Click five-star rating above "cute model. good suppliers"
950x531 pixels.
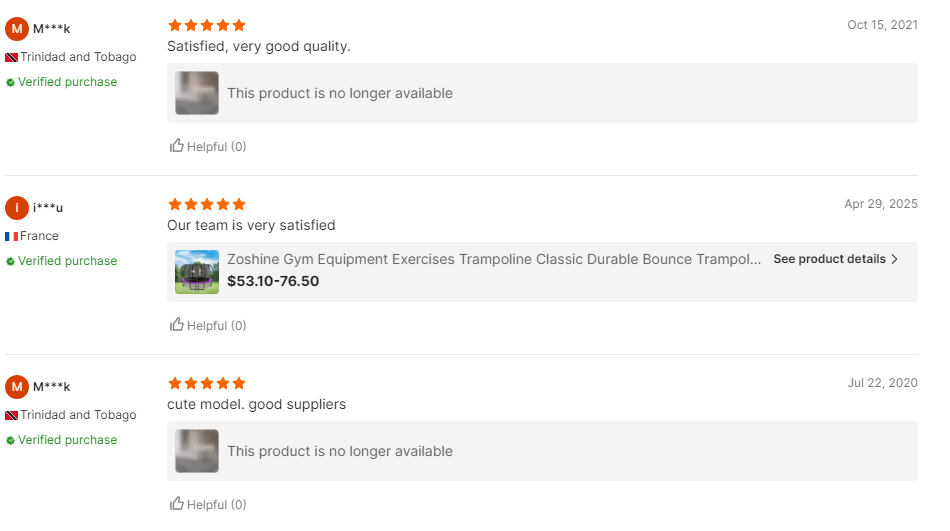(207, 383)
